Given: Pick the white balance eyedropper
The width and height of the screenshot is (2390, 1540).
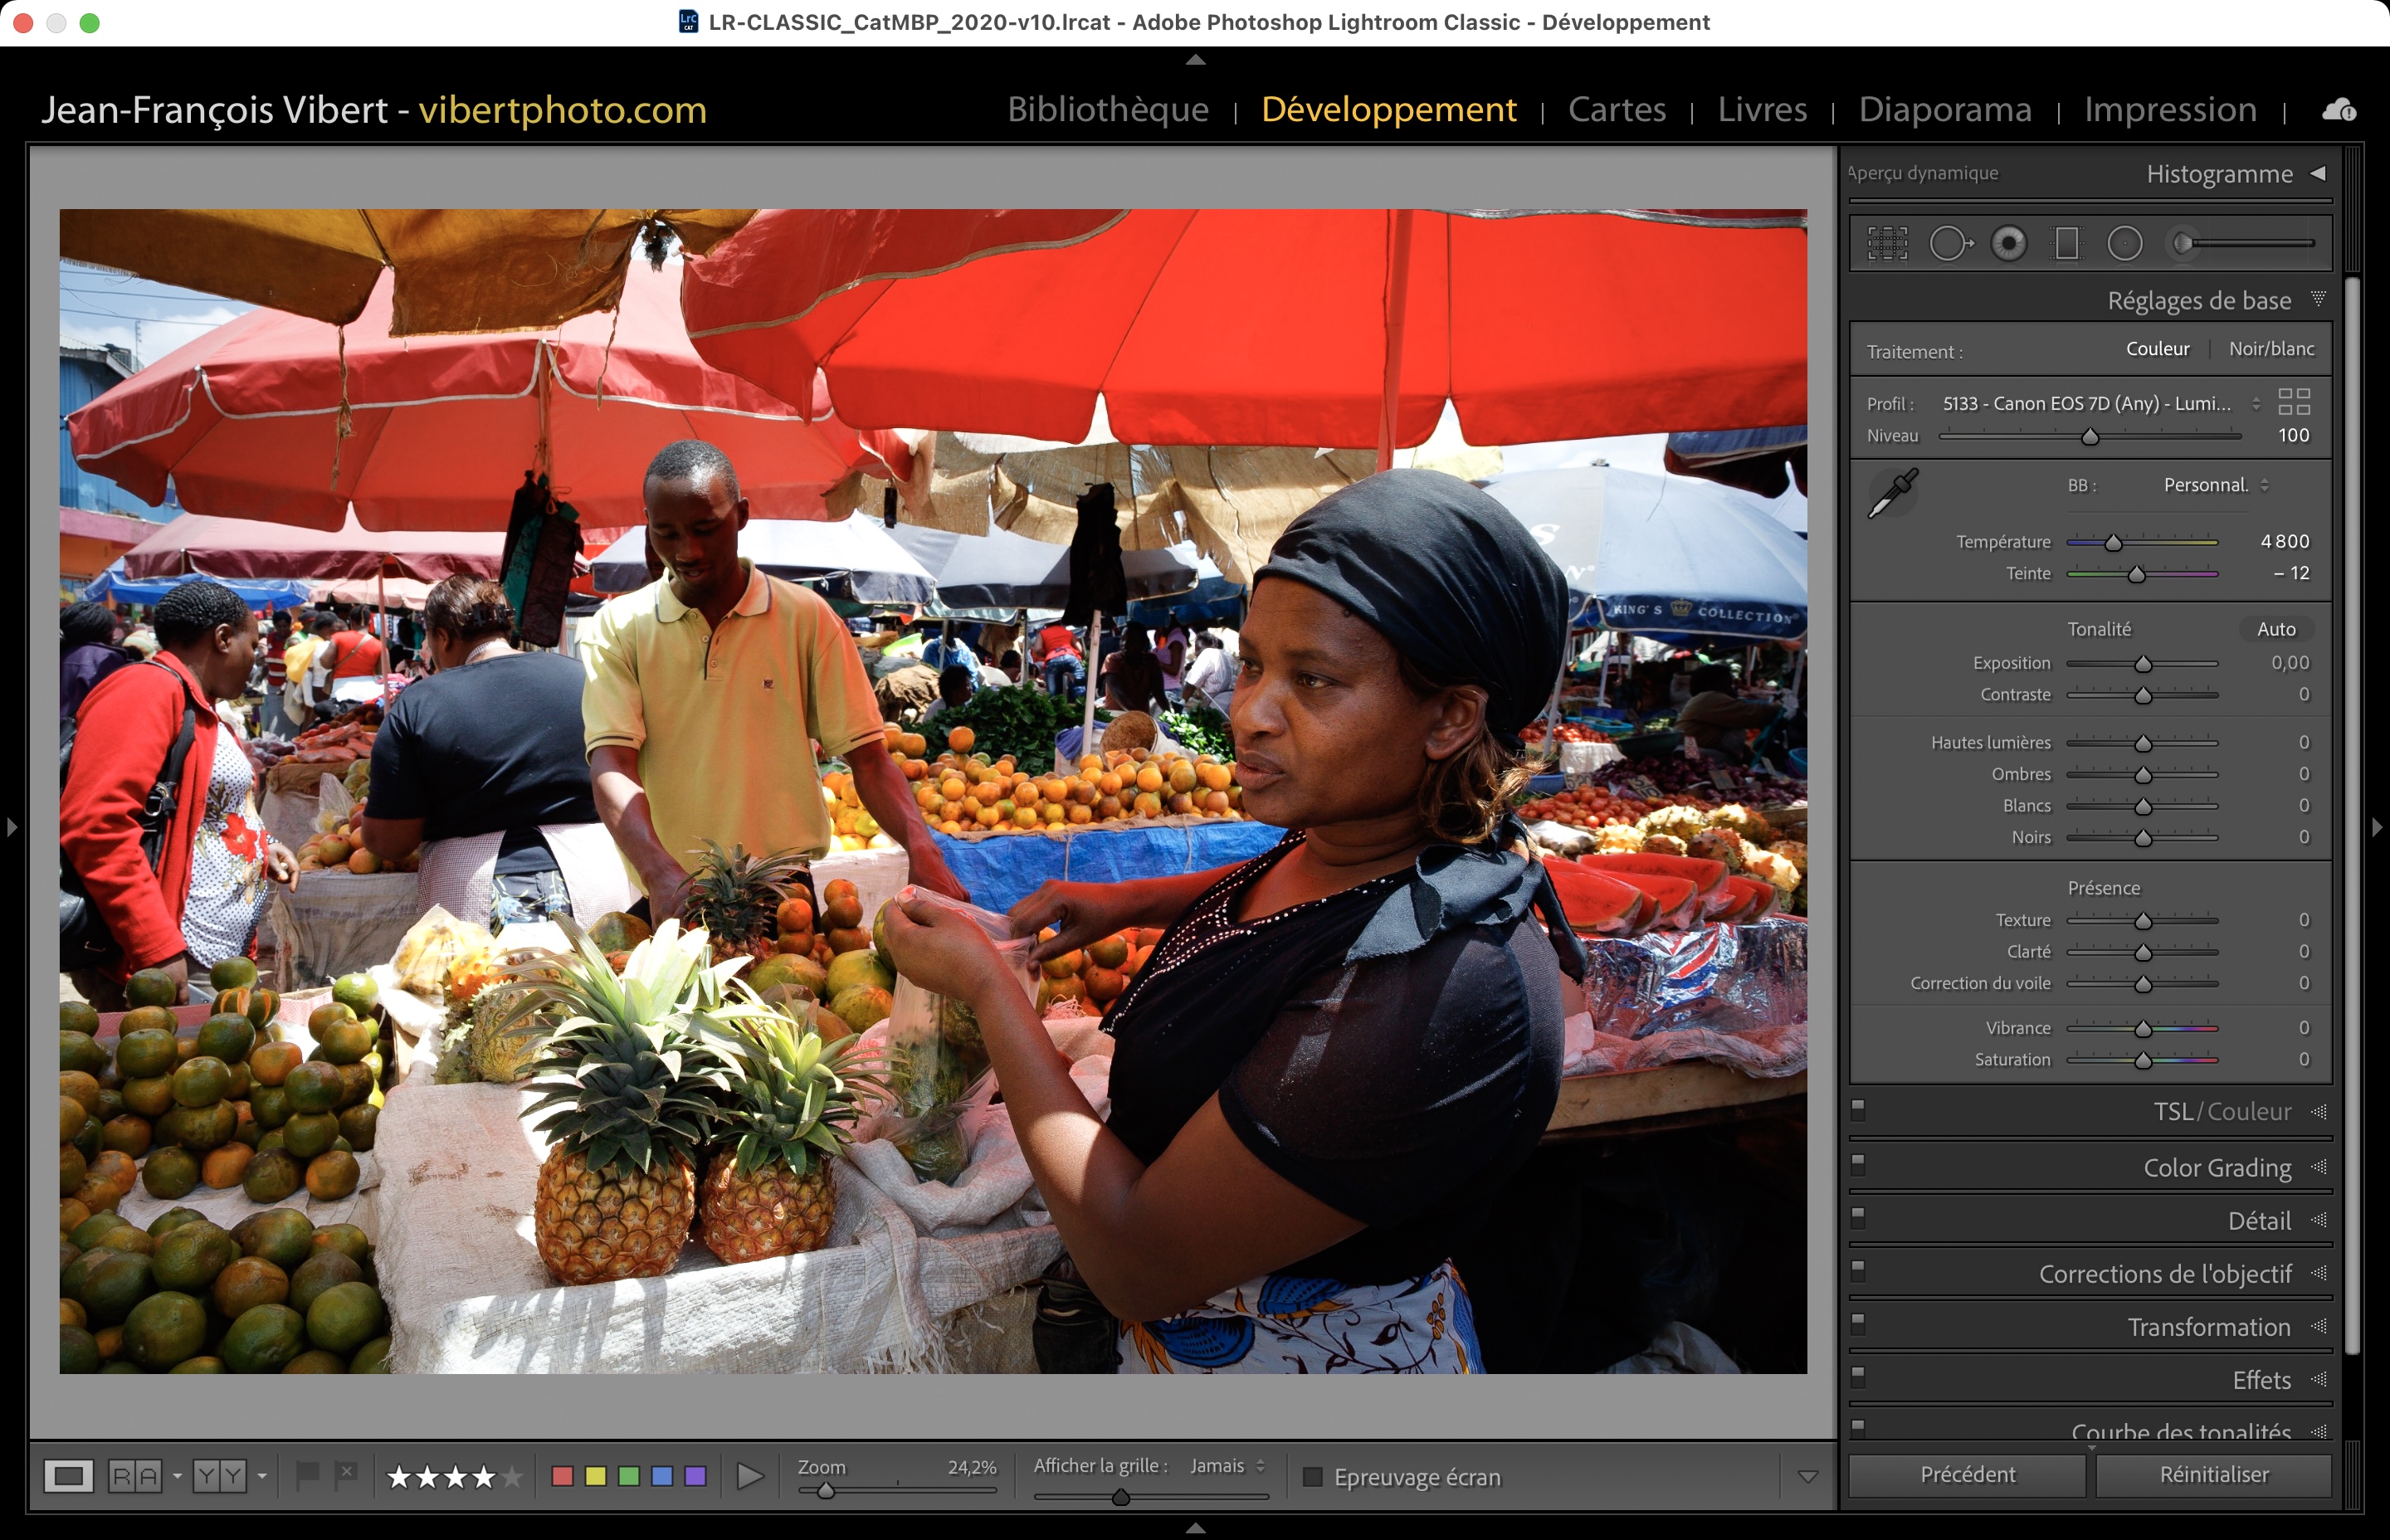Looking at the screenshot, I should pyautogui.click(x=1892, y=493).
